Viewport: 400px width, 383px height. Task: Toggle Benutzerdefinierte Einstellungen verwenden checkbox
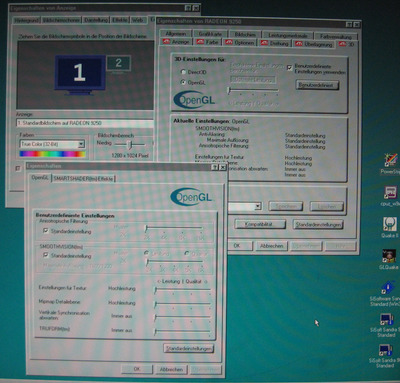(x=289, y=67)
